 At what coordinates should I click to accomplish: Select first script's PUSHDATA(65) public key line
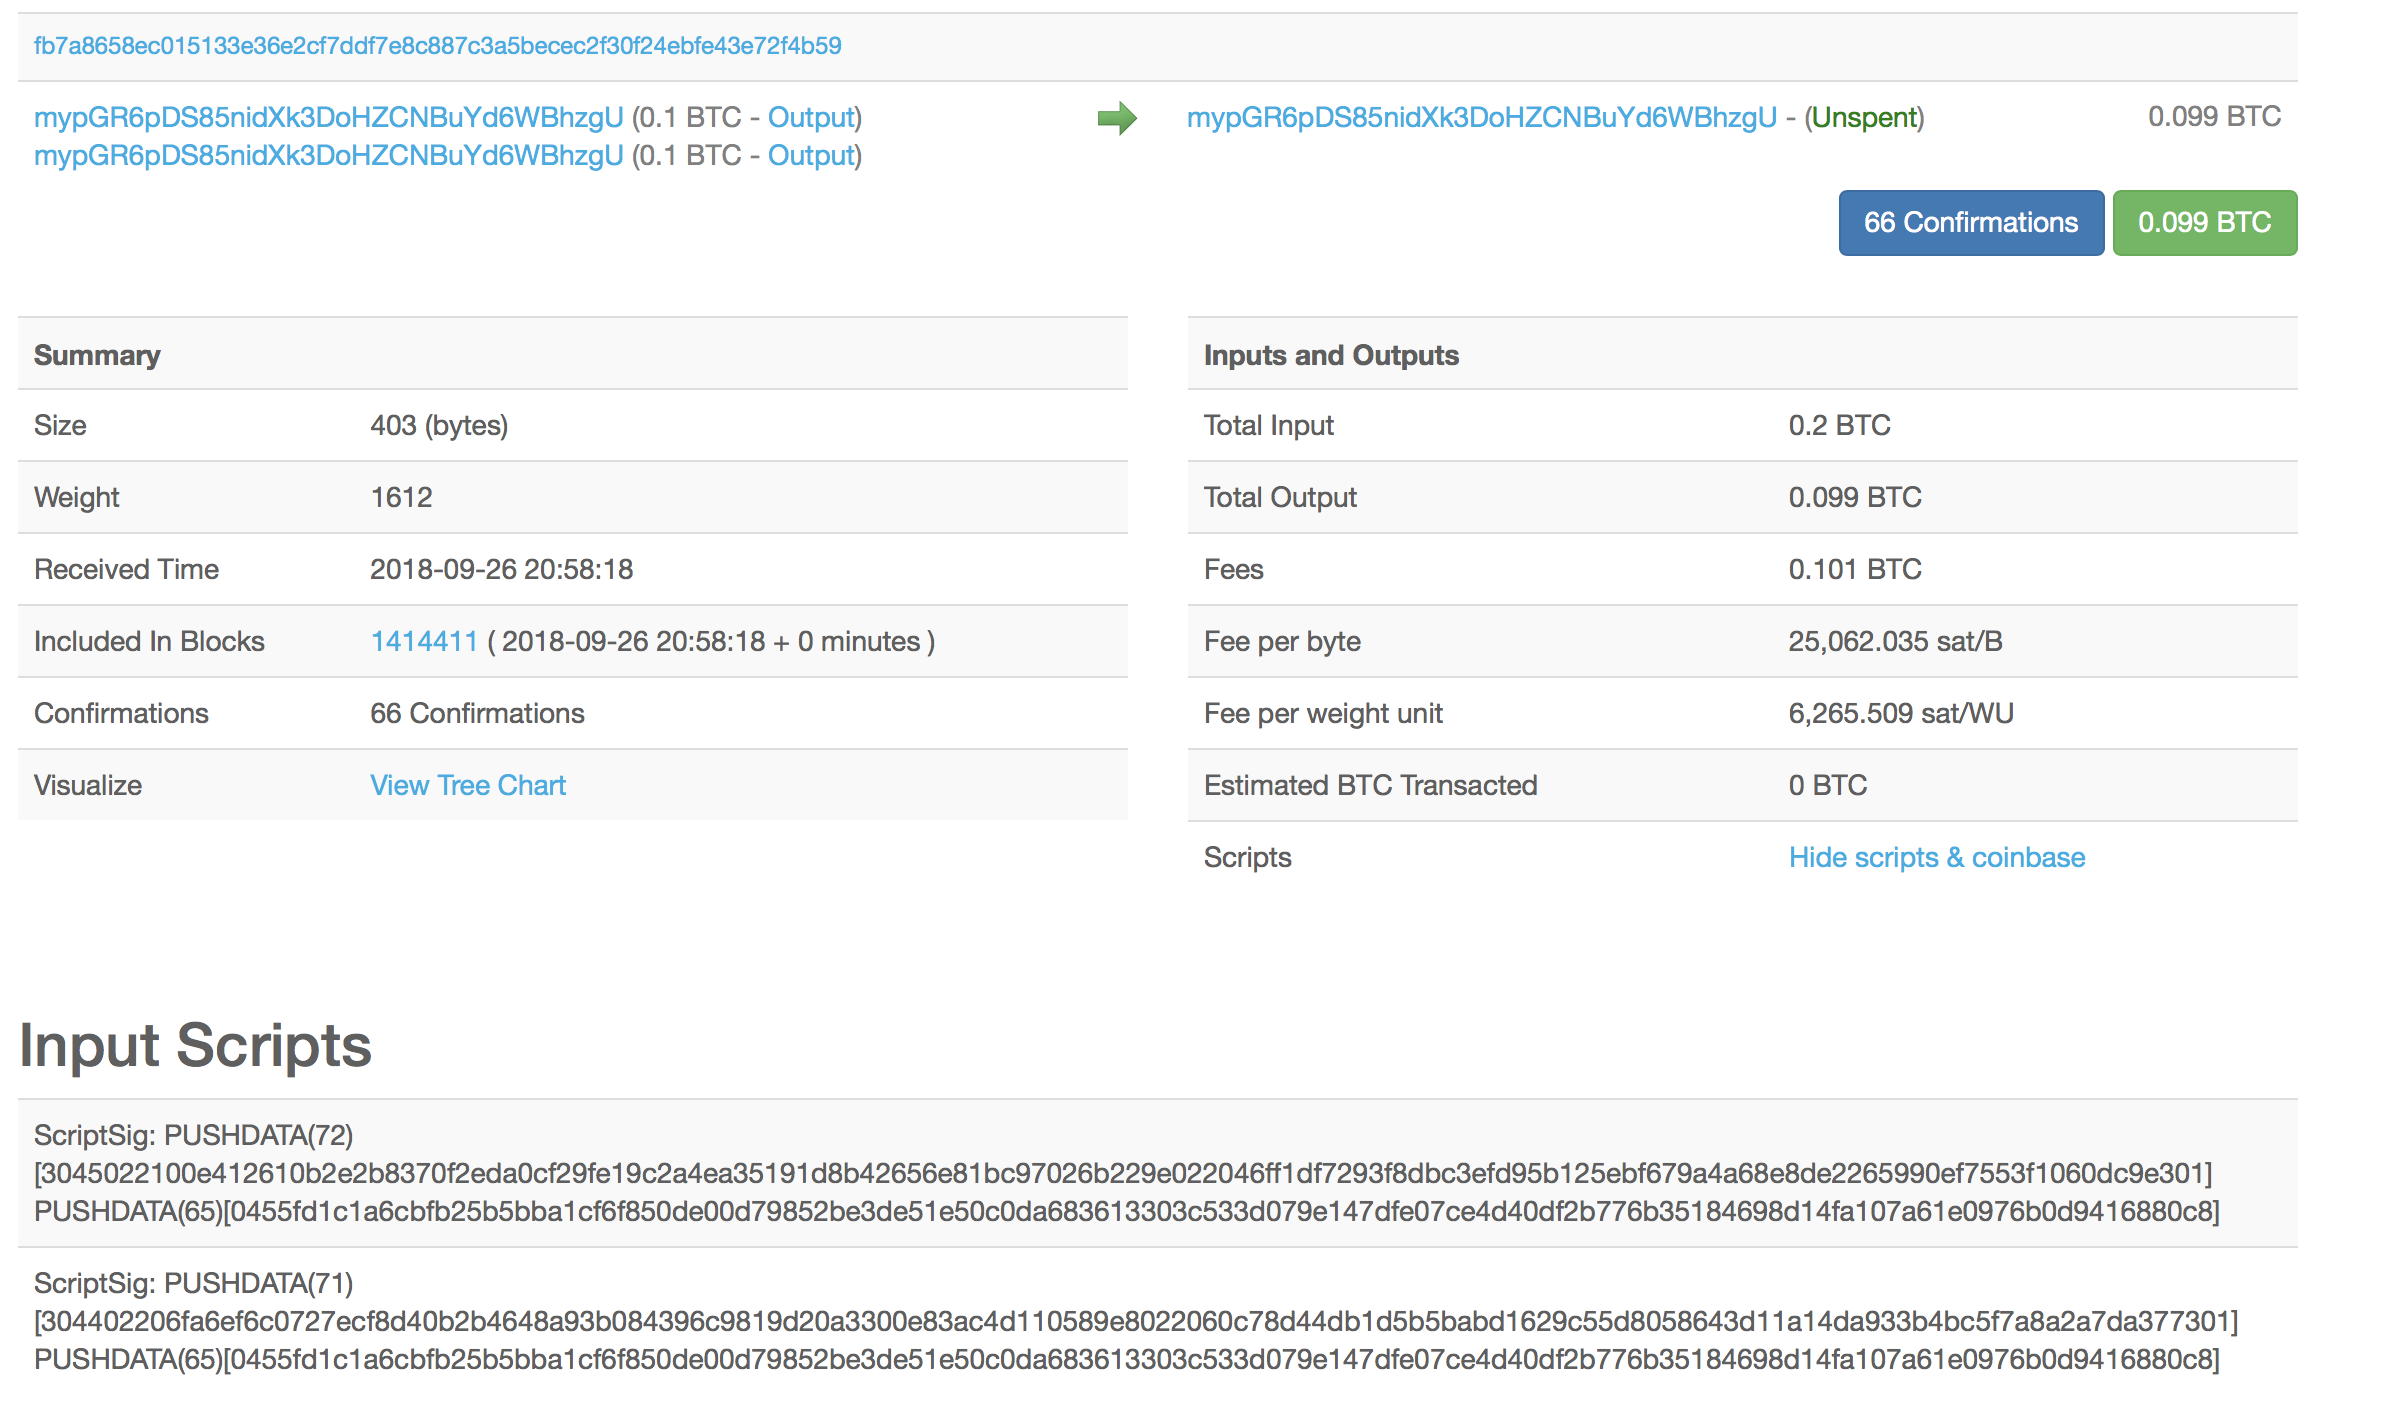pyautogui.click(x=1127, y=1212)
